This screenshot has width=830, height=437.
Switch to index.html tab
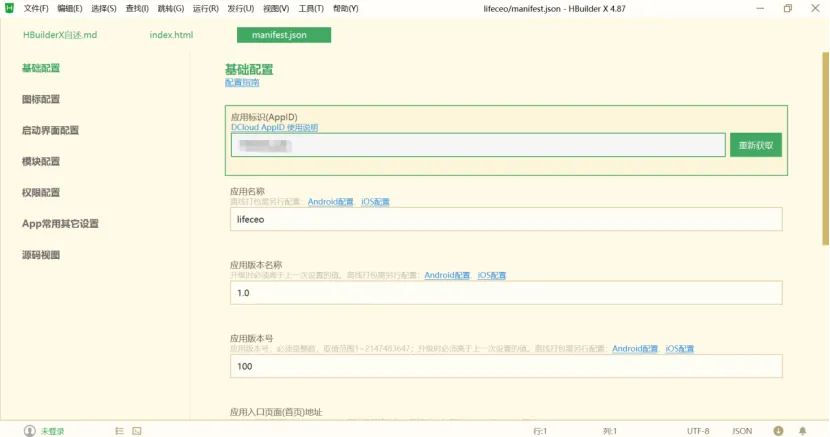171,35
